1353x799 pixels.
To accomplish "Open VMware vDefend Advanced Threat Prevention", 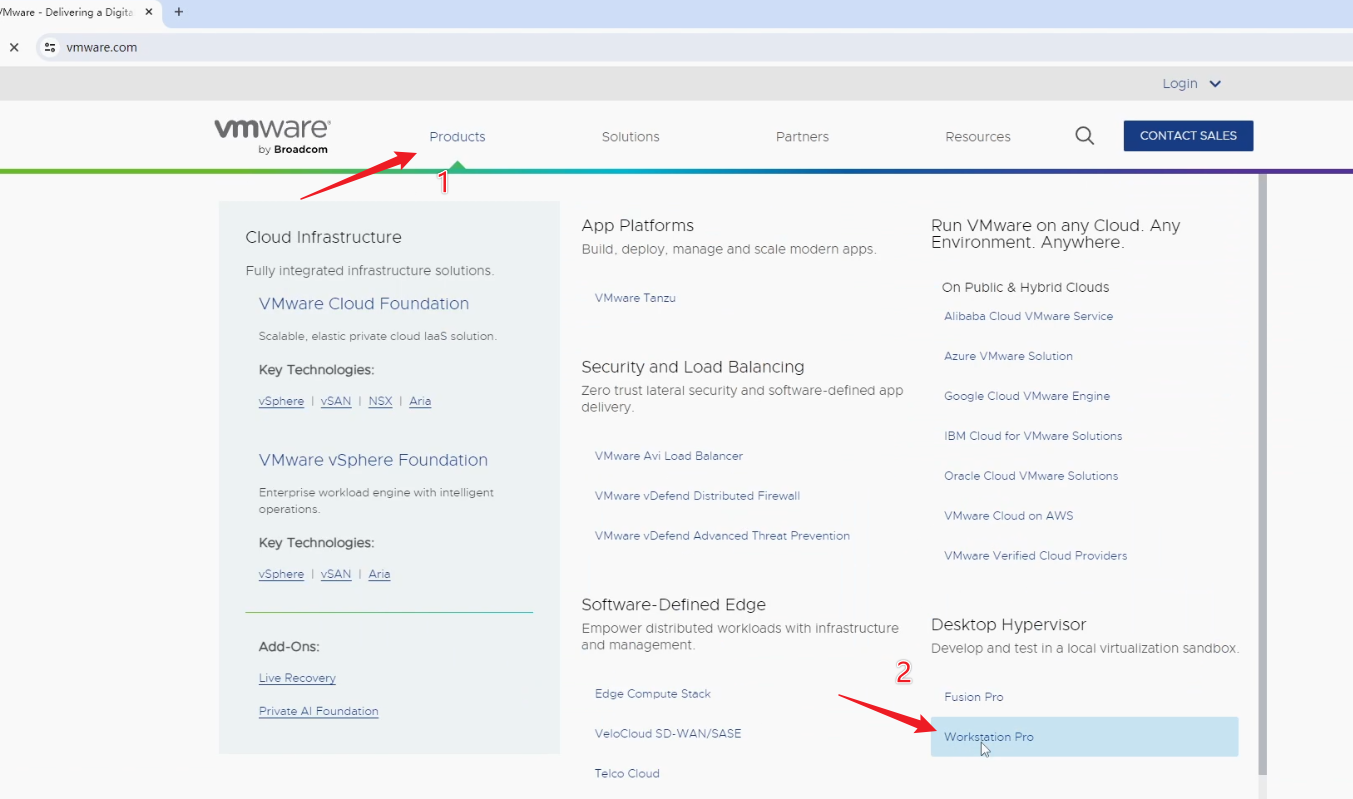I will pyautogui.click(x=722, y=536).
